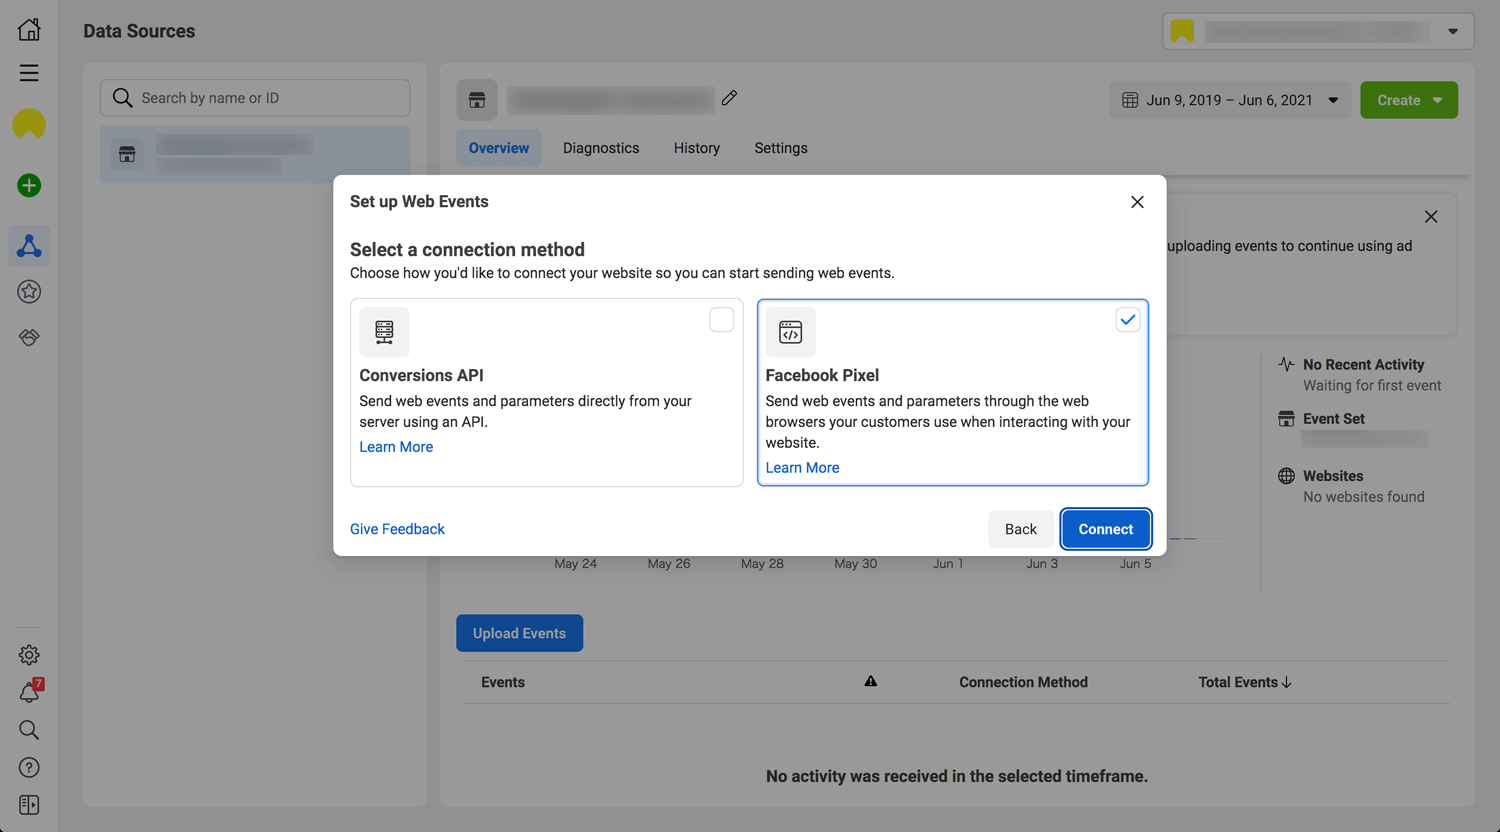Viewport: 1500px width, 832px height.
Task: Open the Home icon in sidebar
Action: coord(29,29)
